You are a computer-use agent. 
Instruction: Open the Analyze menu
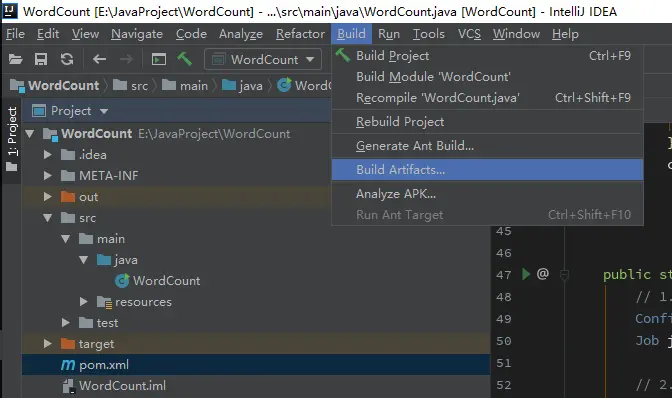tap(241, 33)
